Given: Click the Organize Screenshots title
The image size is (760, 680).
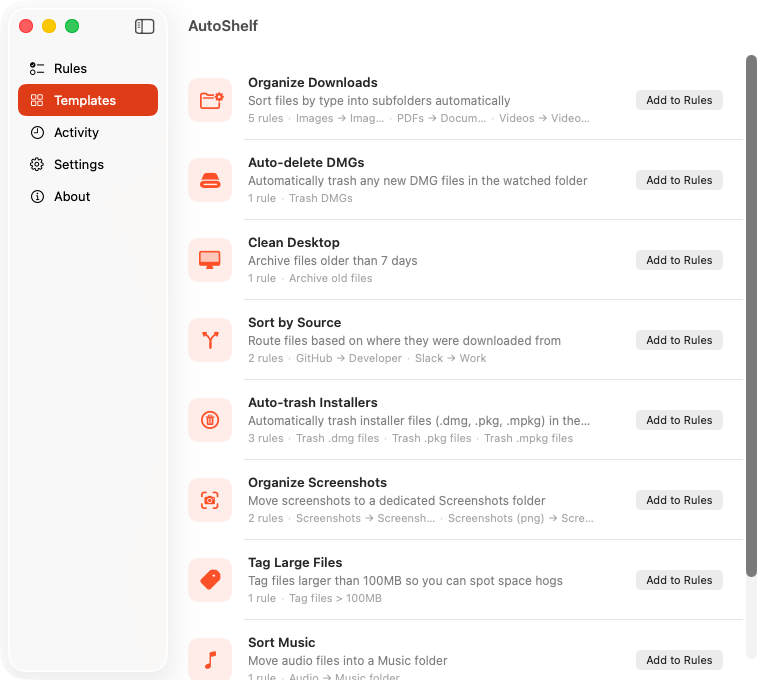Looking at the screenshot, I should click(317, 482).
